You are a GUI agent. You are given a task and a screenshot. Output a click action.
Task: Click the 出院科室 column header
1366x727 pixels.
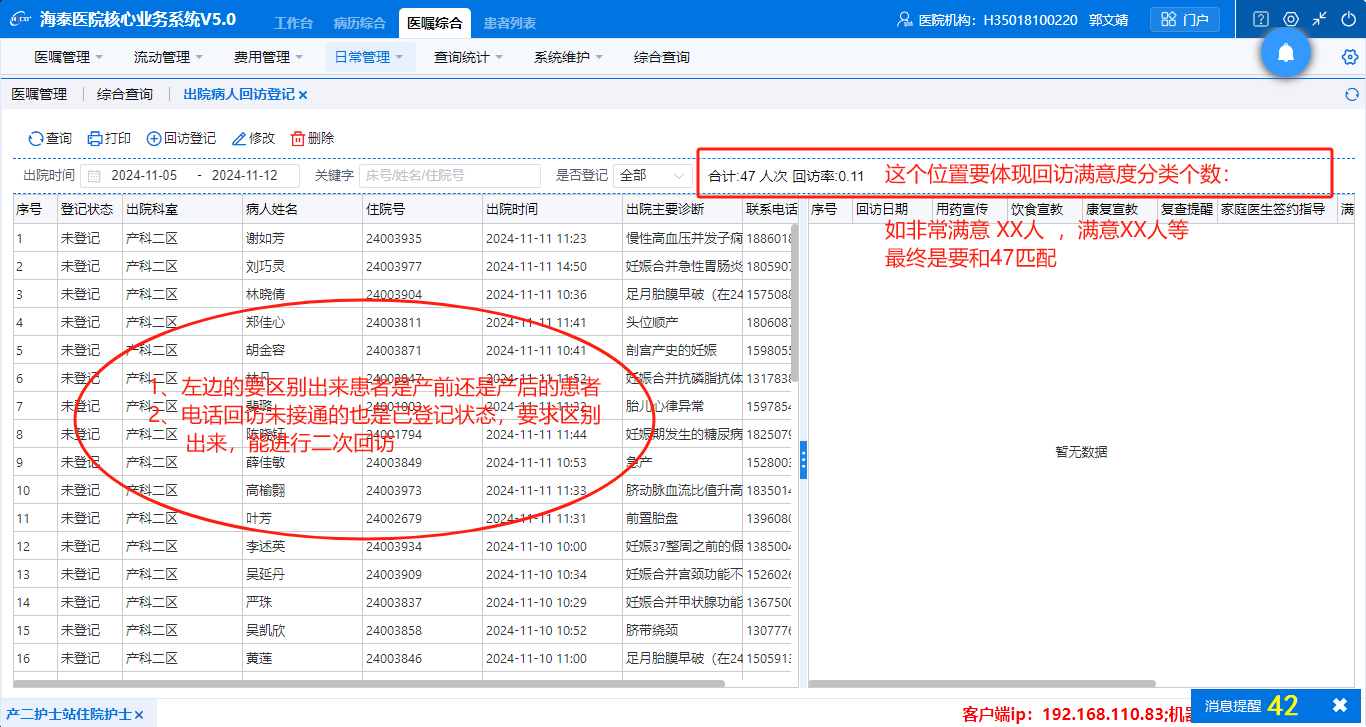(182, 209)
